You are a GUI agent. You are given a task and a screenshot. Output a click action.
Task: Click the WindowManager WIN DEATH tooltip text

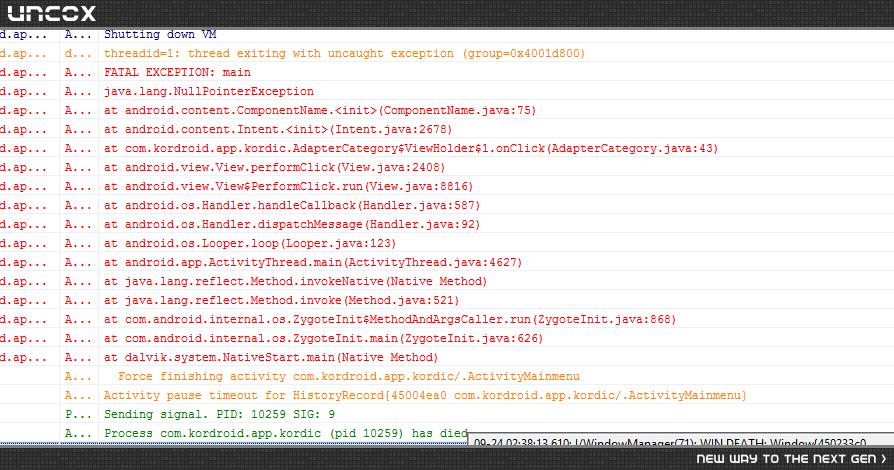click(670, 442)
